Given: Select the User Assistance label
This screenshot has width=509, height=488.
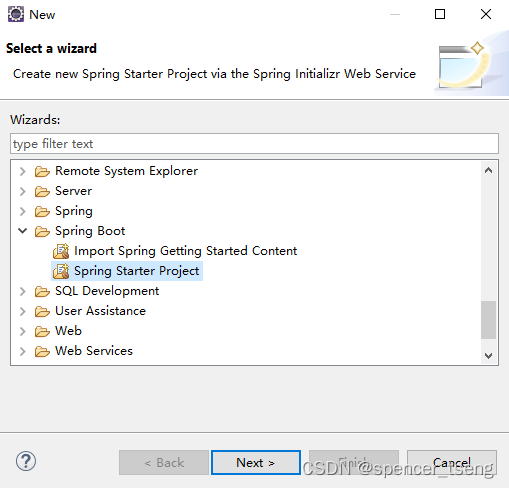Looking at the screenshot, I should 100,311.
